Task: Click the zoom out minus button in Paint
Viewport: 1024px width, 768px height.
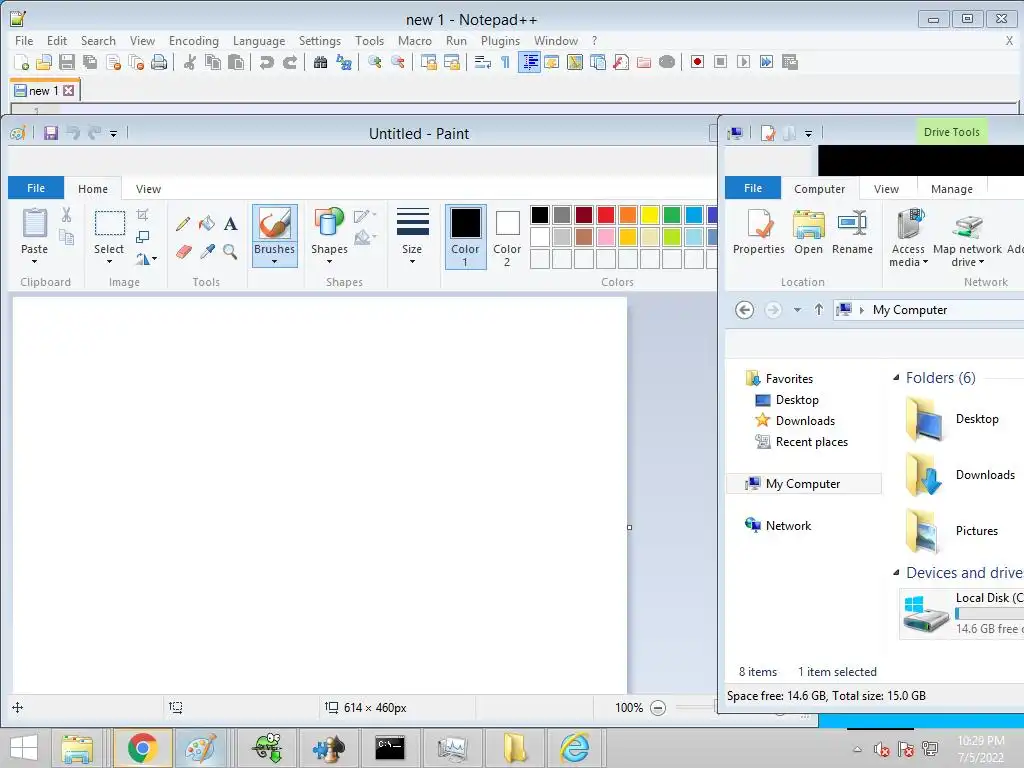Action: click(x=658, y=708)
